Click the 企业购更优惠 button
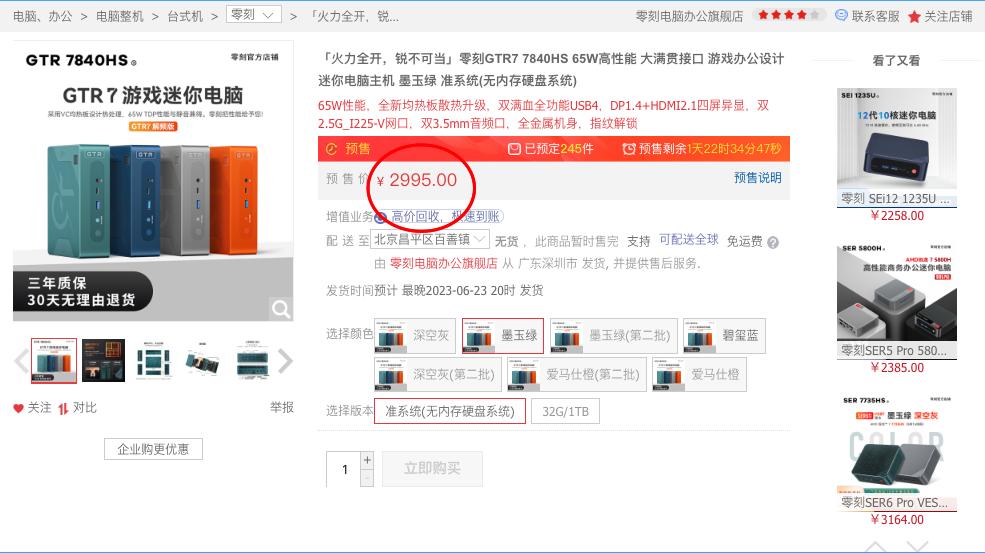 click(153, 449)
